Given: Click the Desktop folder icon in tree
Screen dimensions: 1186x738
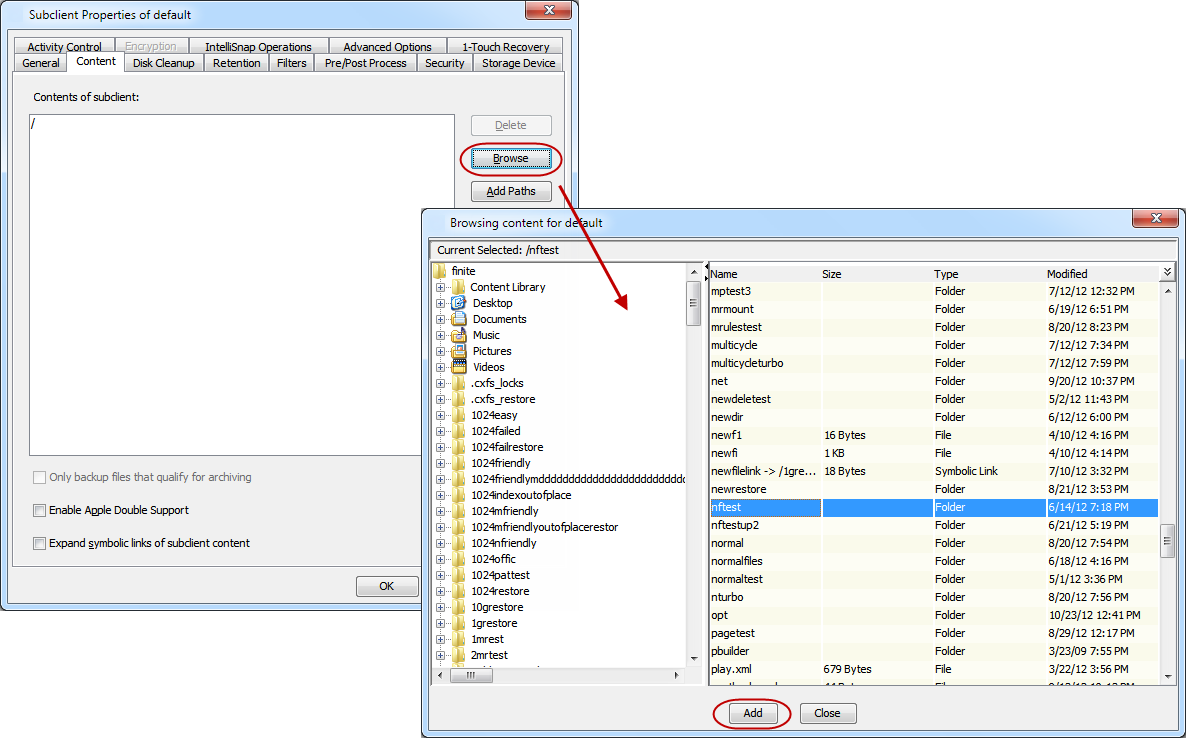Looking at the screenshot, I should [459, 303].
